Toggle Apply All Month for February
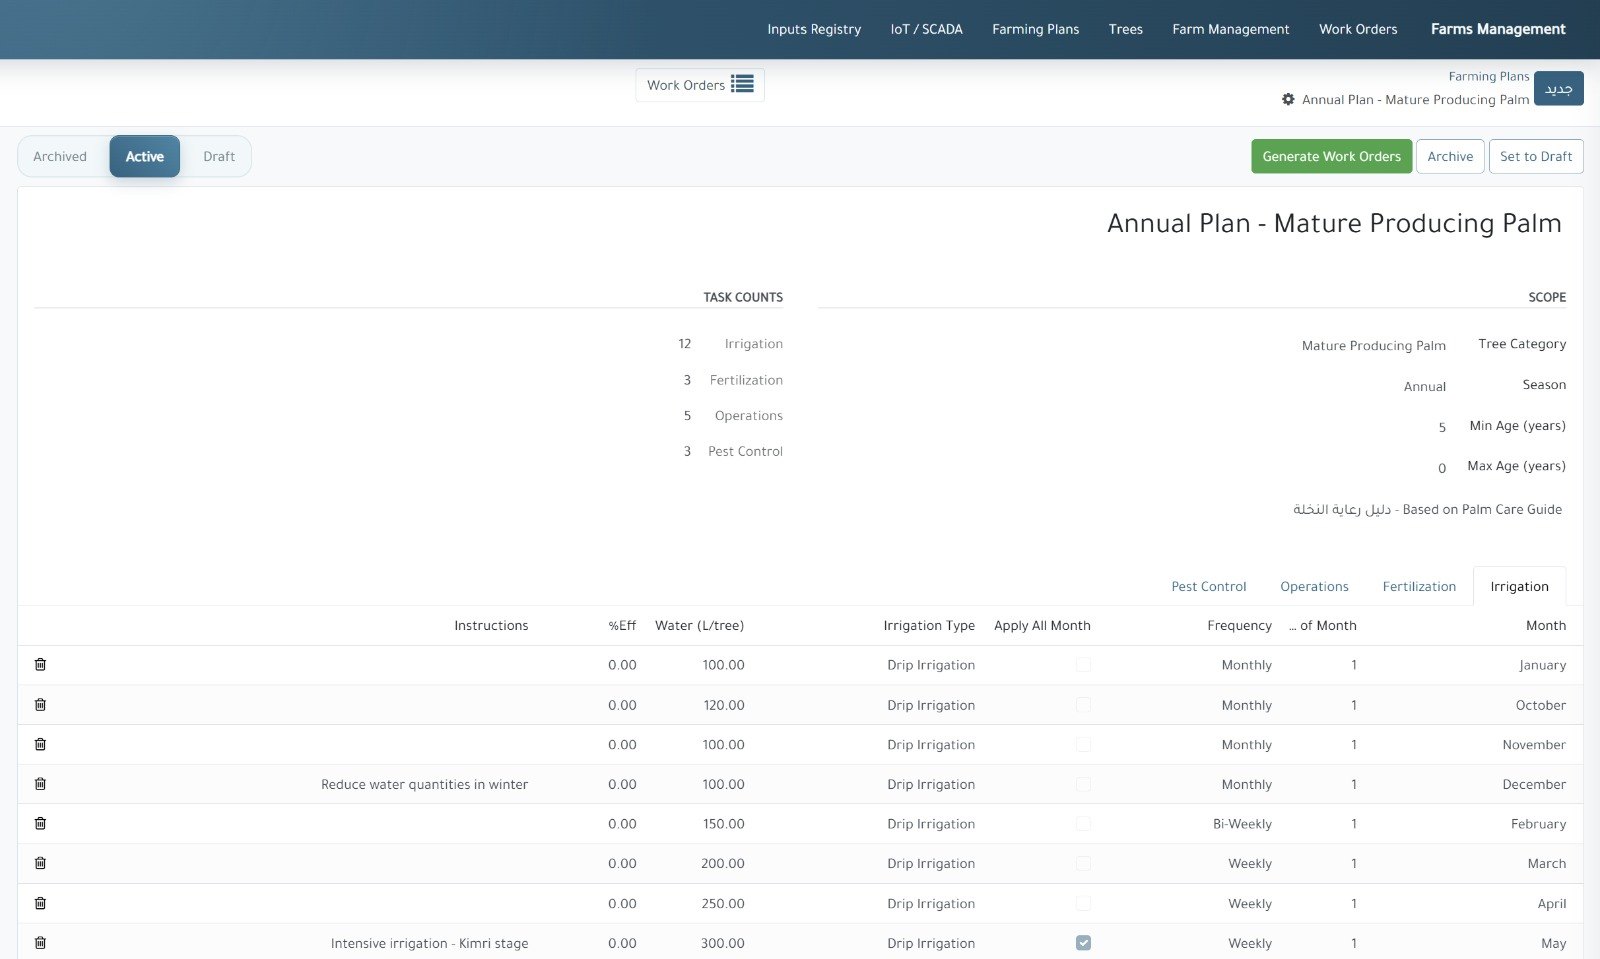This screenshot has height=959, width=1600. tap(1083, 824)
